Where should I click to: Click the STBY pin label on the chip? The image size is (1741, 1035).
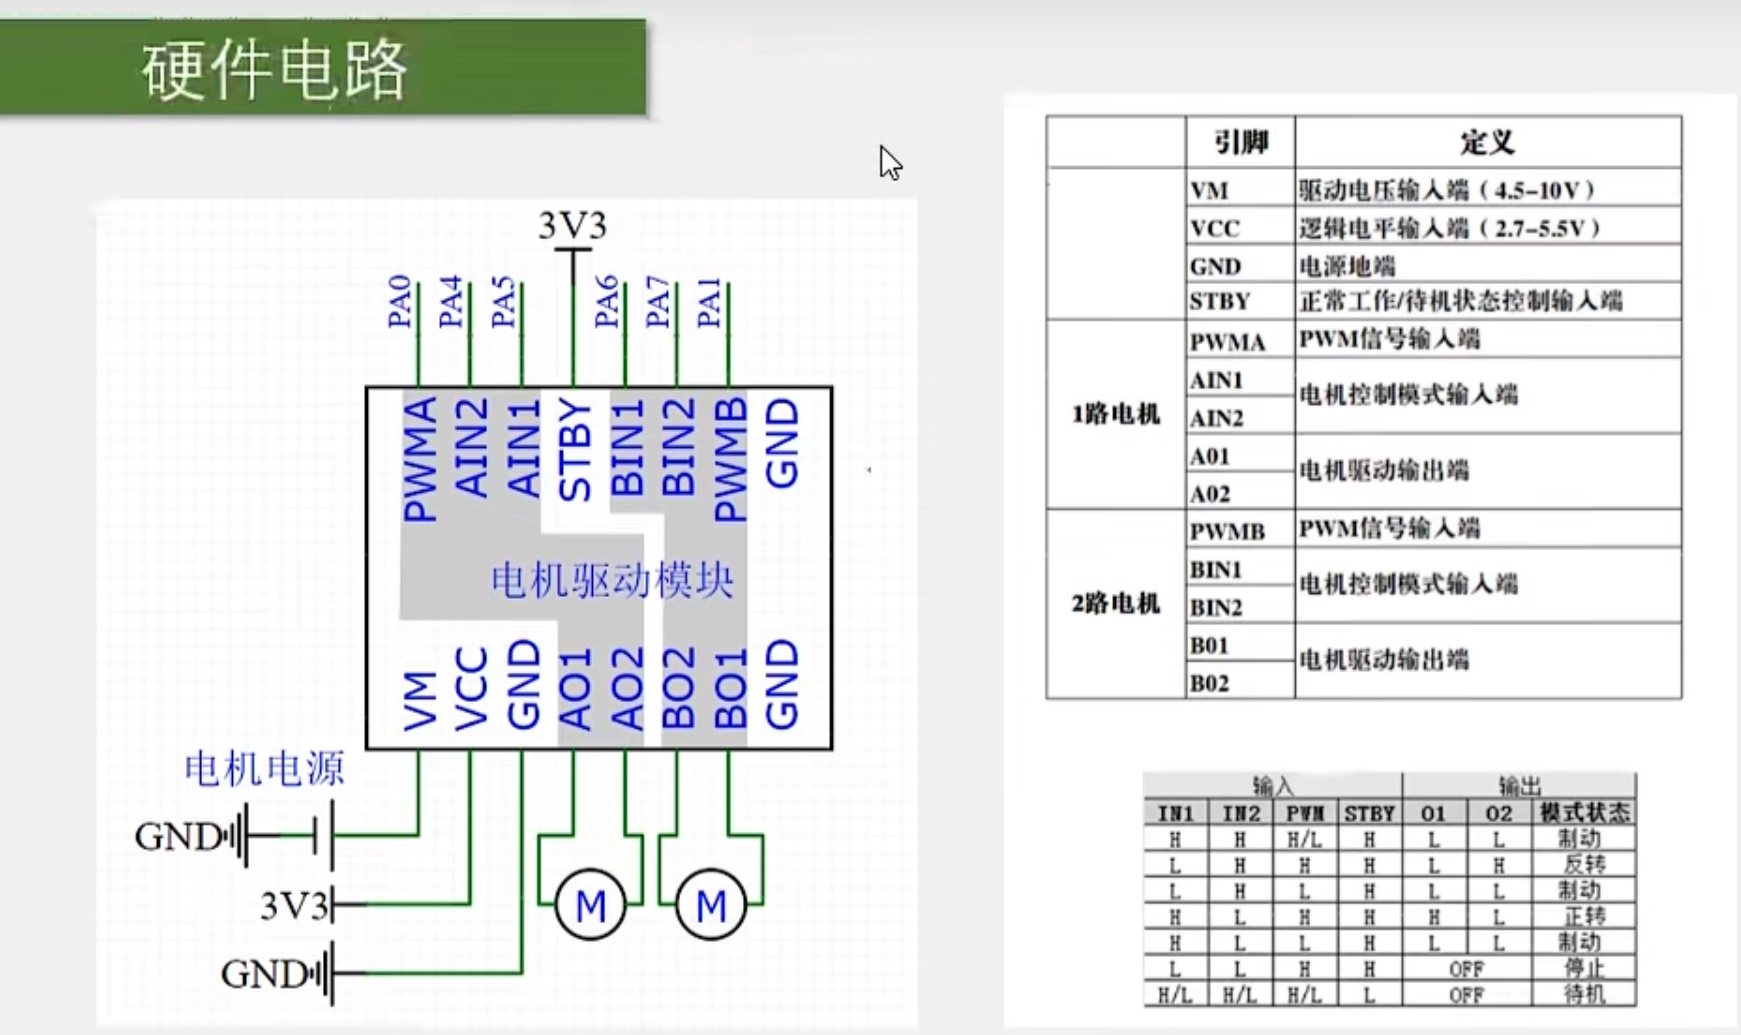click(x=575, y=449)
